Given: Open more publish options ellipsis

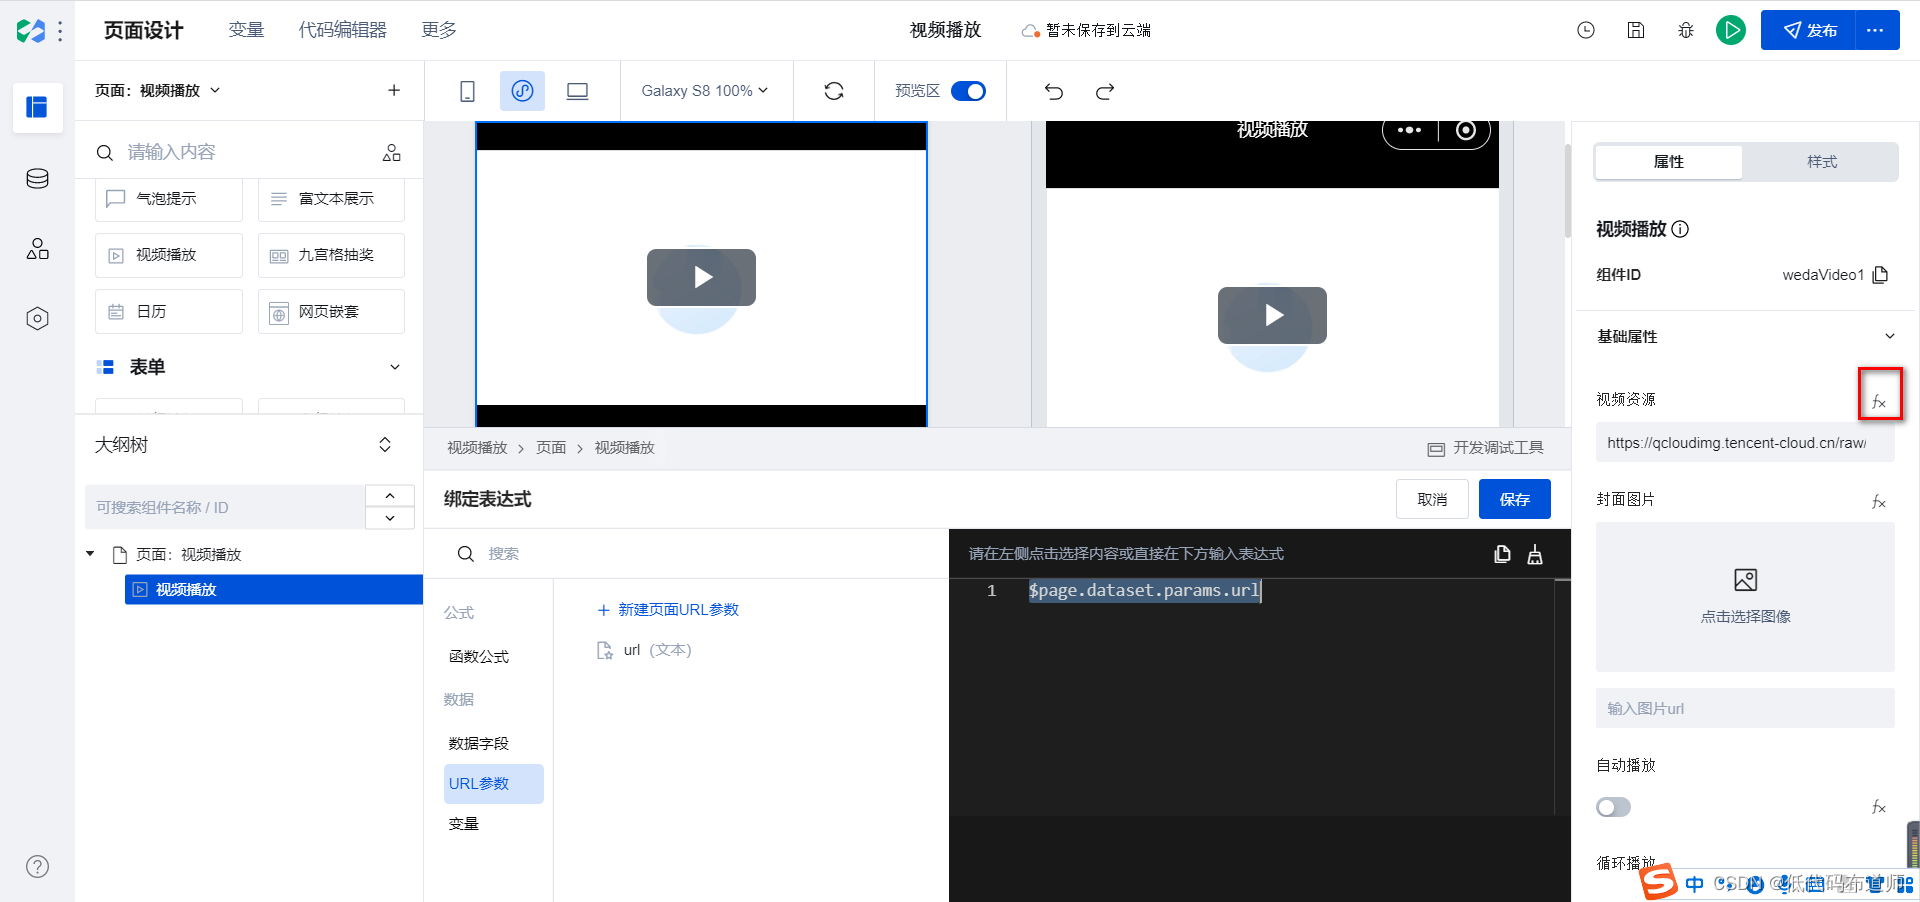Looking at the screenshot, I should [1877, 30].
